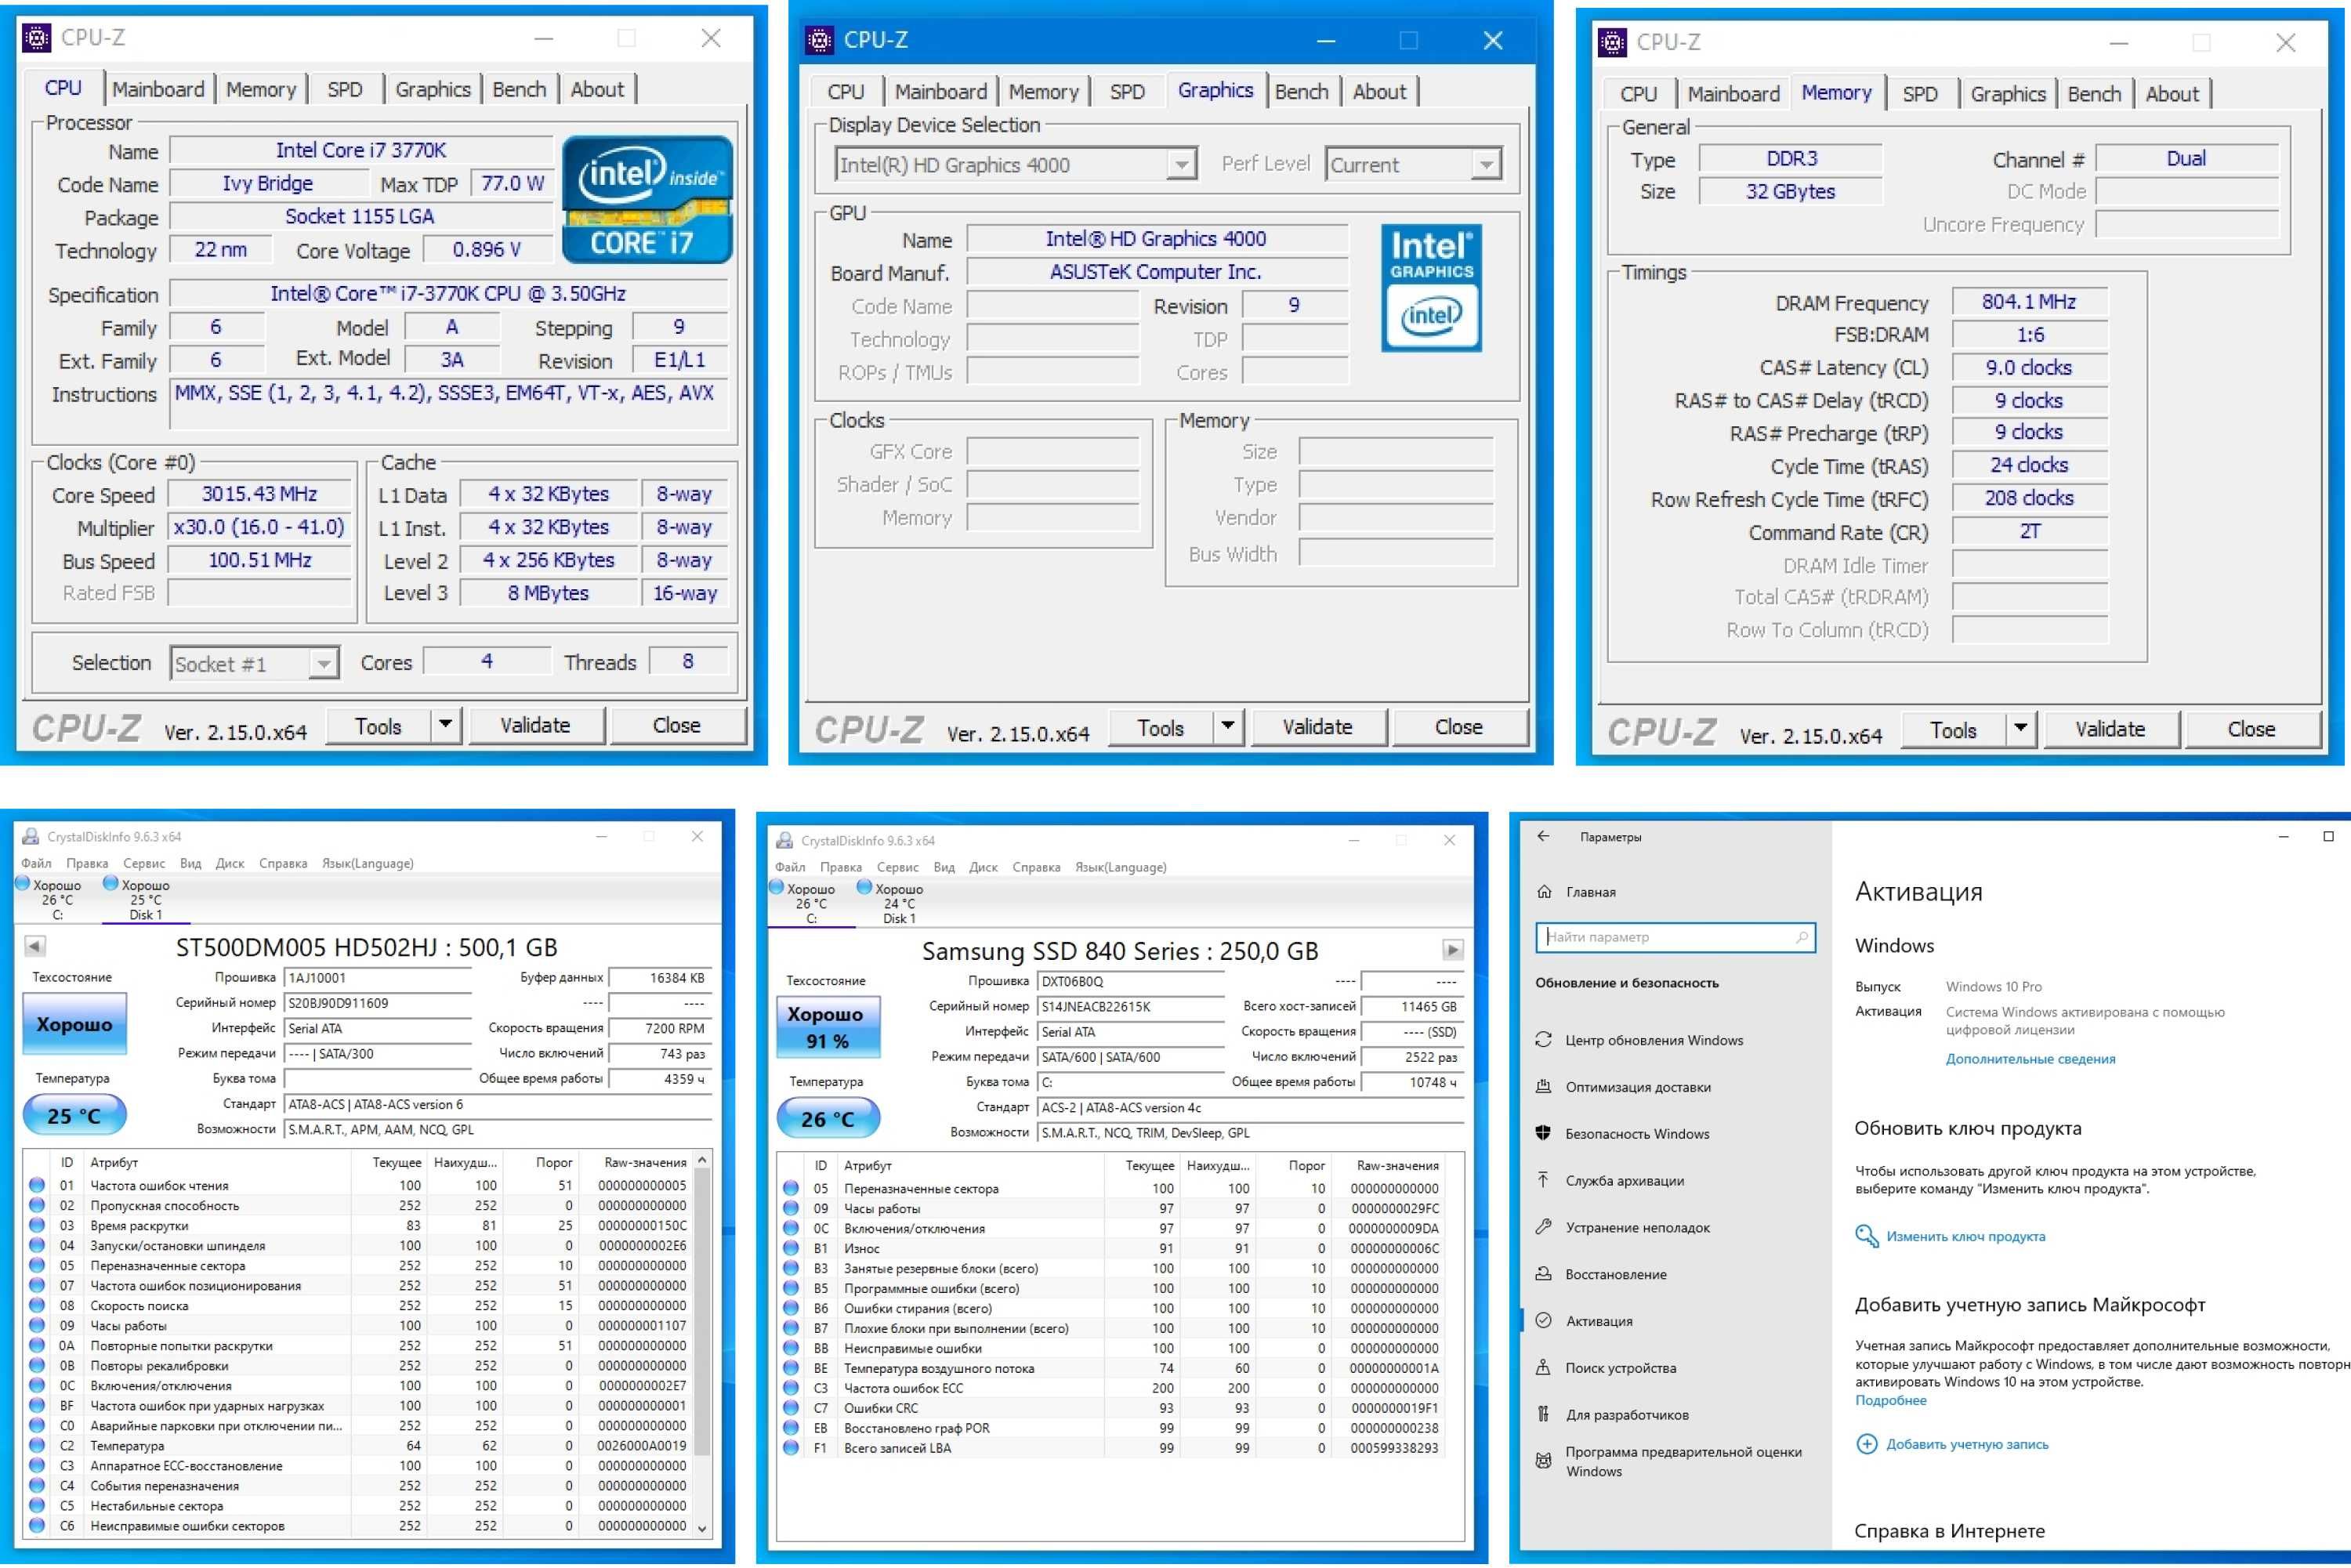Click the 26 °C temperature indicator in Samsung window
The height and width of the screenshot is (1568, 2351).
click(x=828, y=1118)
